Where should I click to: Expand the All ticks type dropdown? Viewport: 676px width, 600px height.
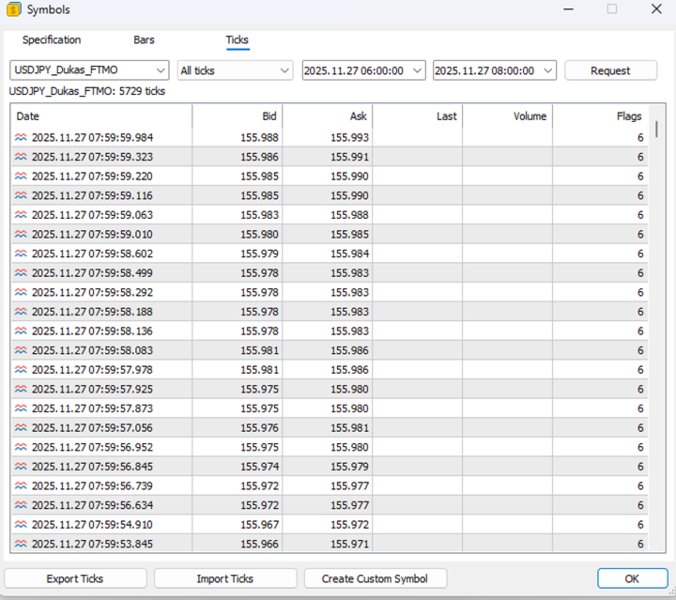[x=235, y=70]
